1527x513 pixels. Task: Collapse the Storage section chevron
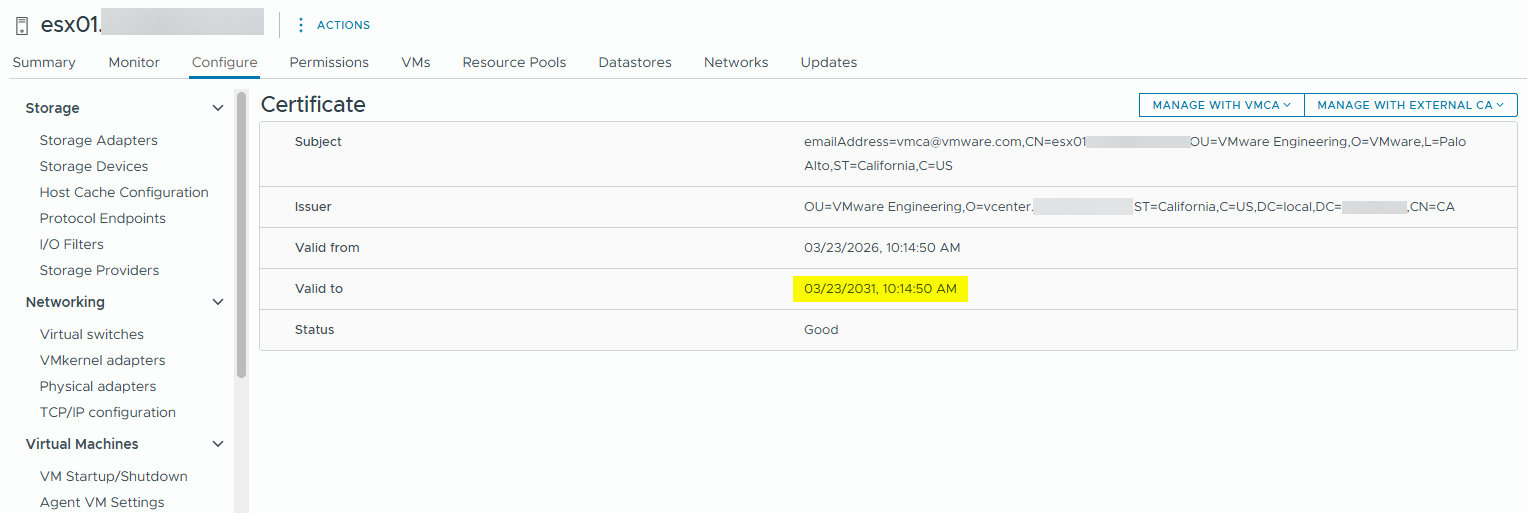coord(218,108)
